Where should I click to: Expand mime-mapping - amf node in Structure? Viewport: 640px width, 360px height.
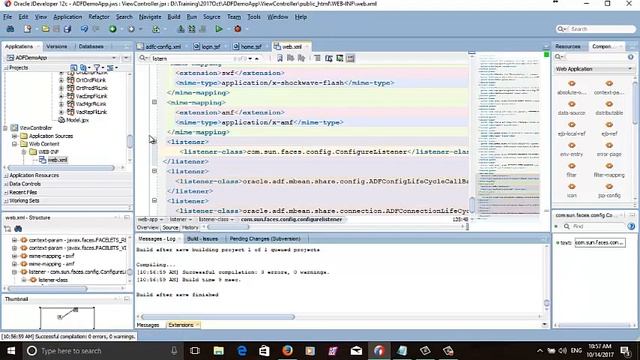point(14,264)
